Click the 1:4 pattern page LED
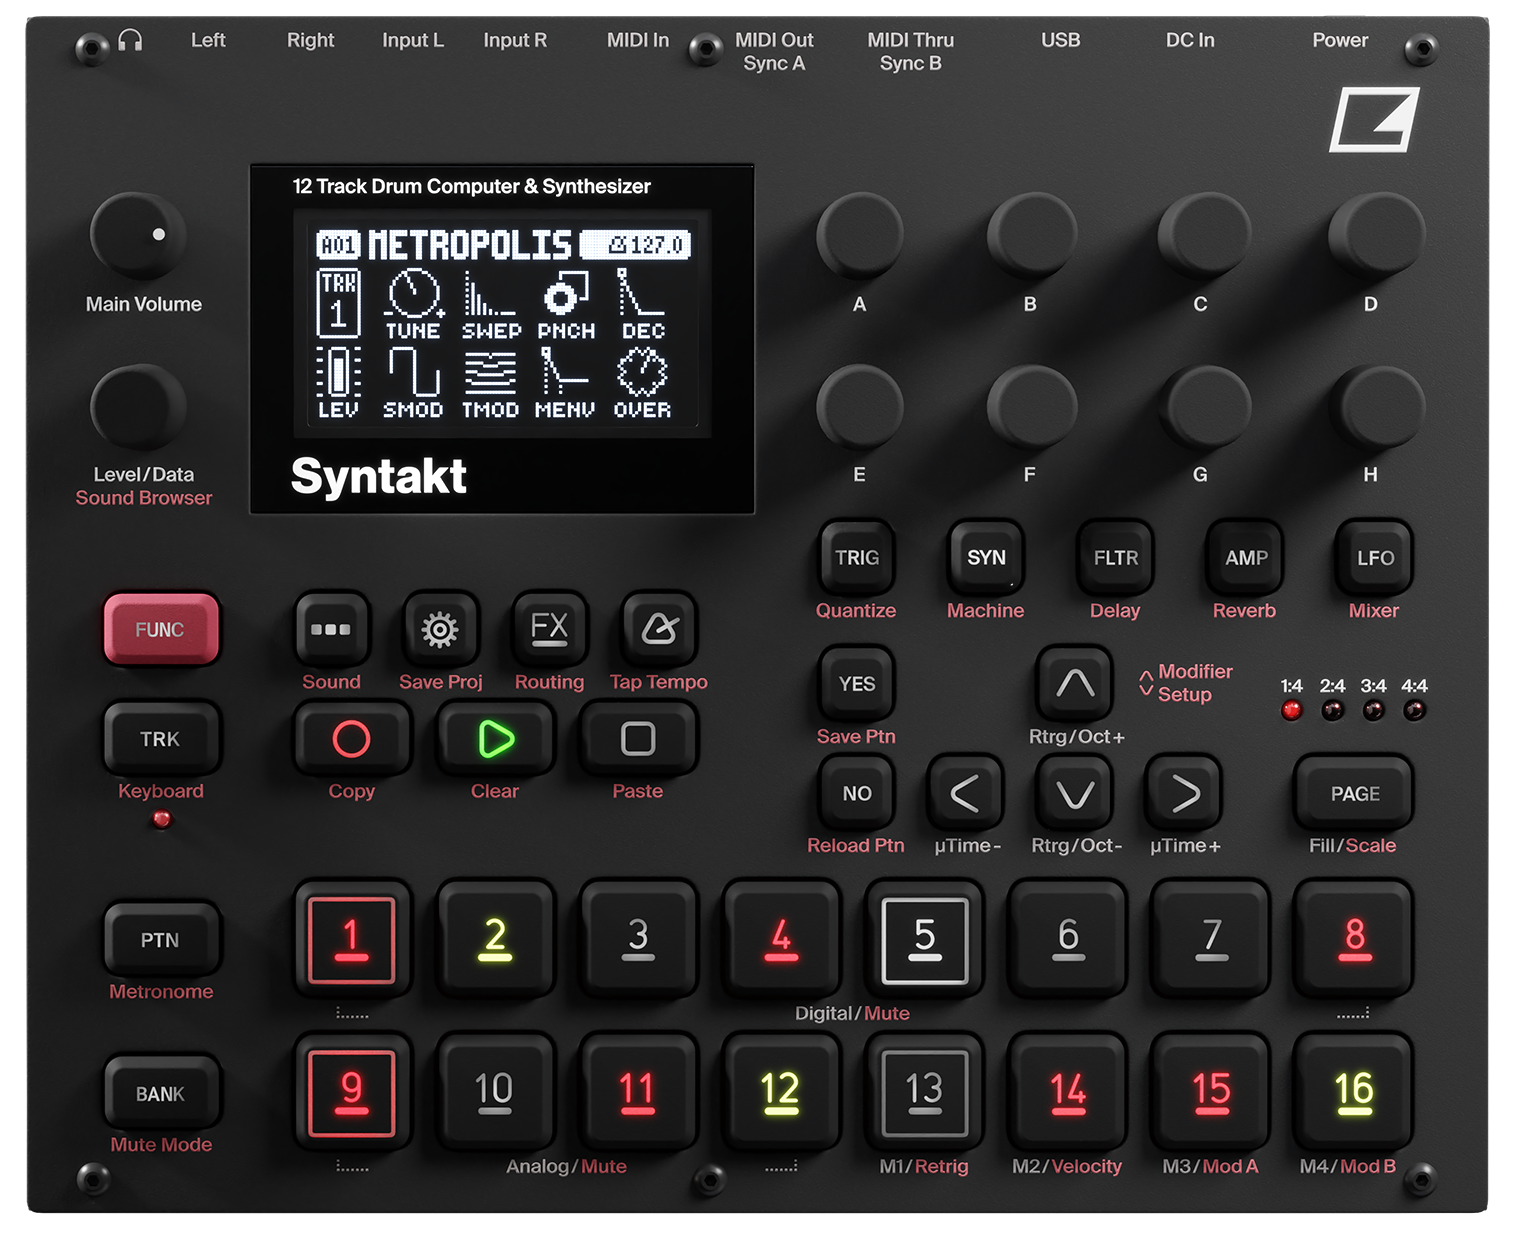Viewport: 1517px width, 1240px height. 1292,711
